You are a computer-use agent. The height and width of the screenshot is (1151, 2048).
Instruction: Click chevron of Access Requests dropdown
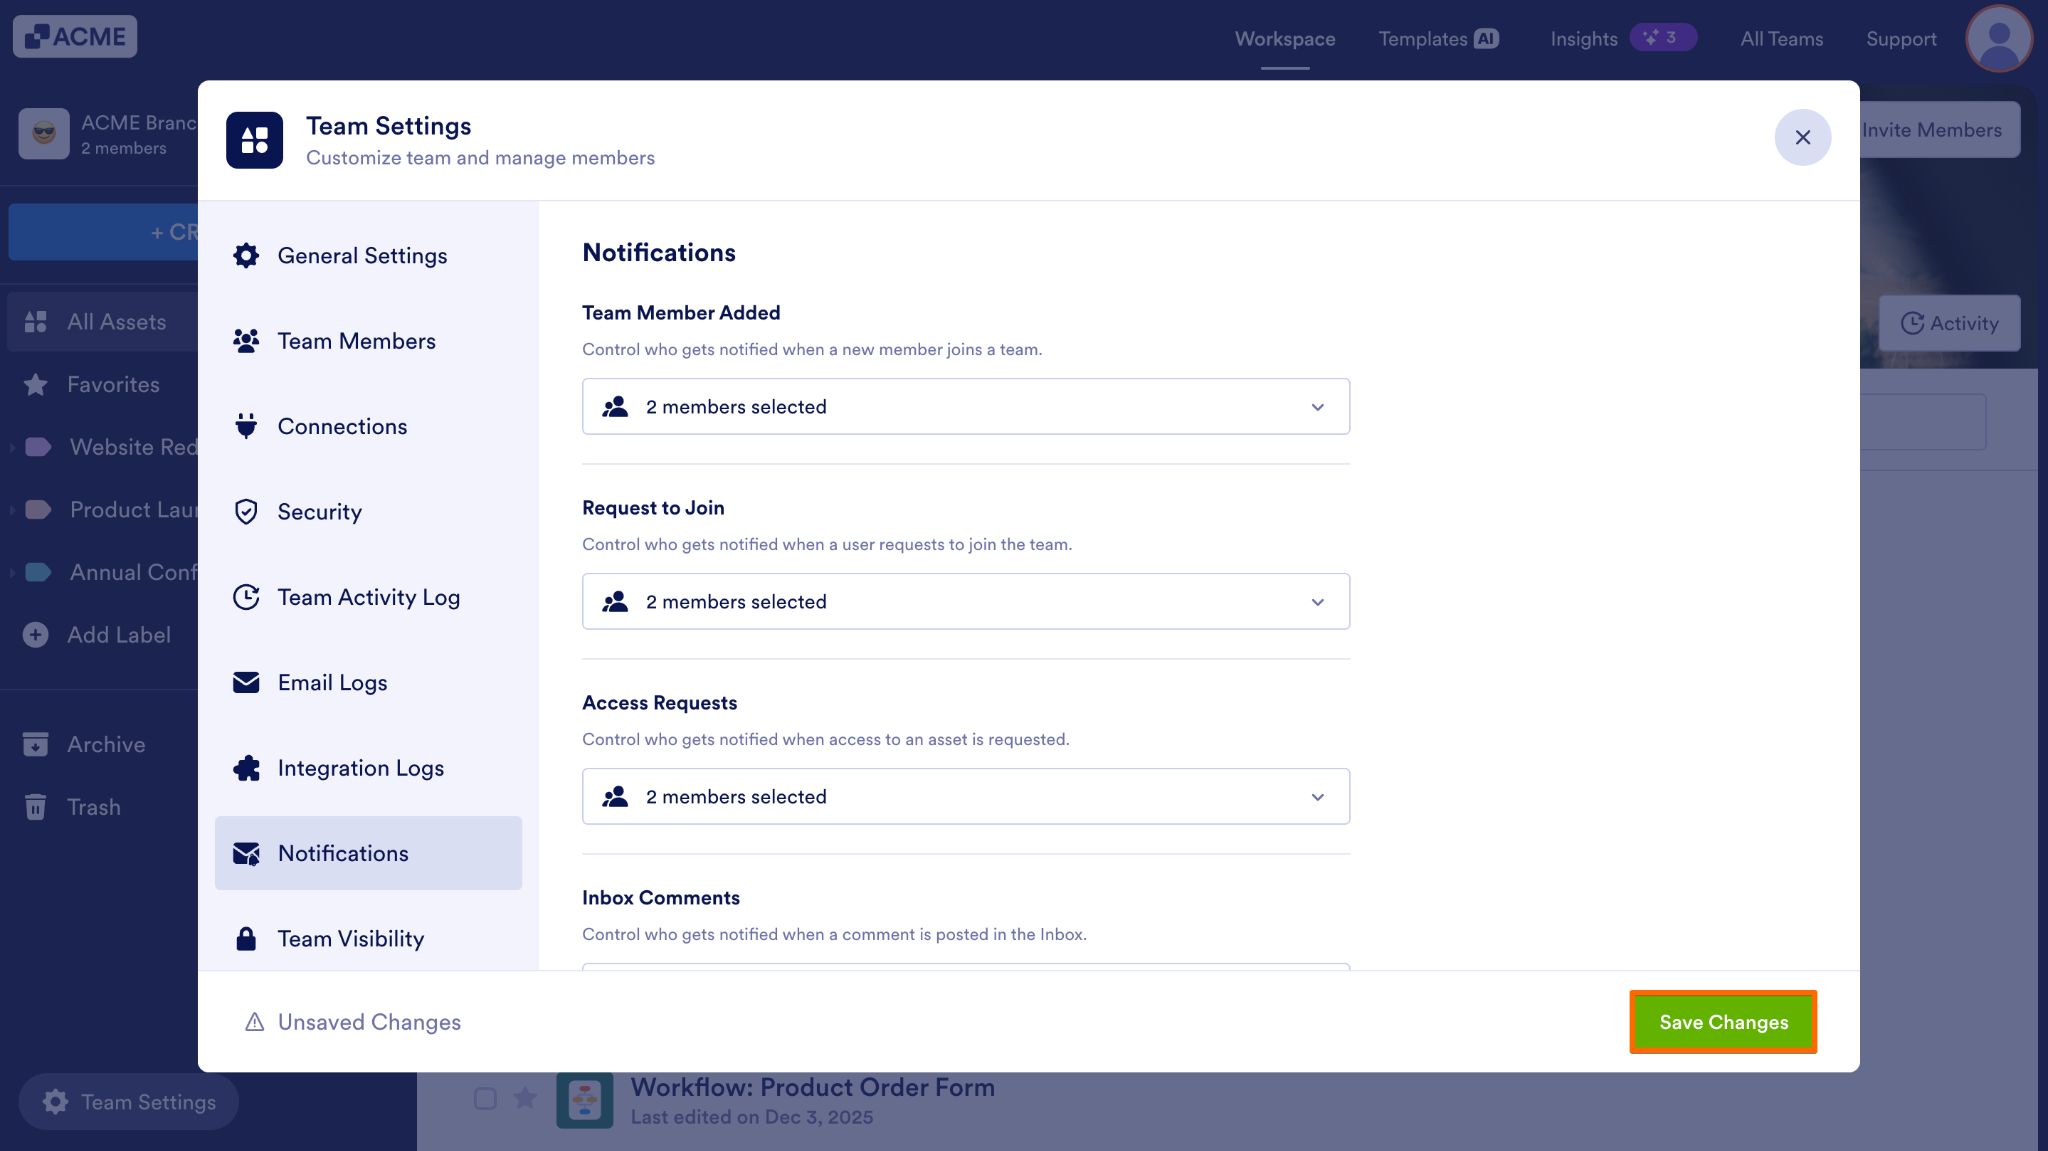(x=1318, y=797)
